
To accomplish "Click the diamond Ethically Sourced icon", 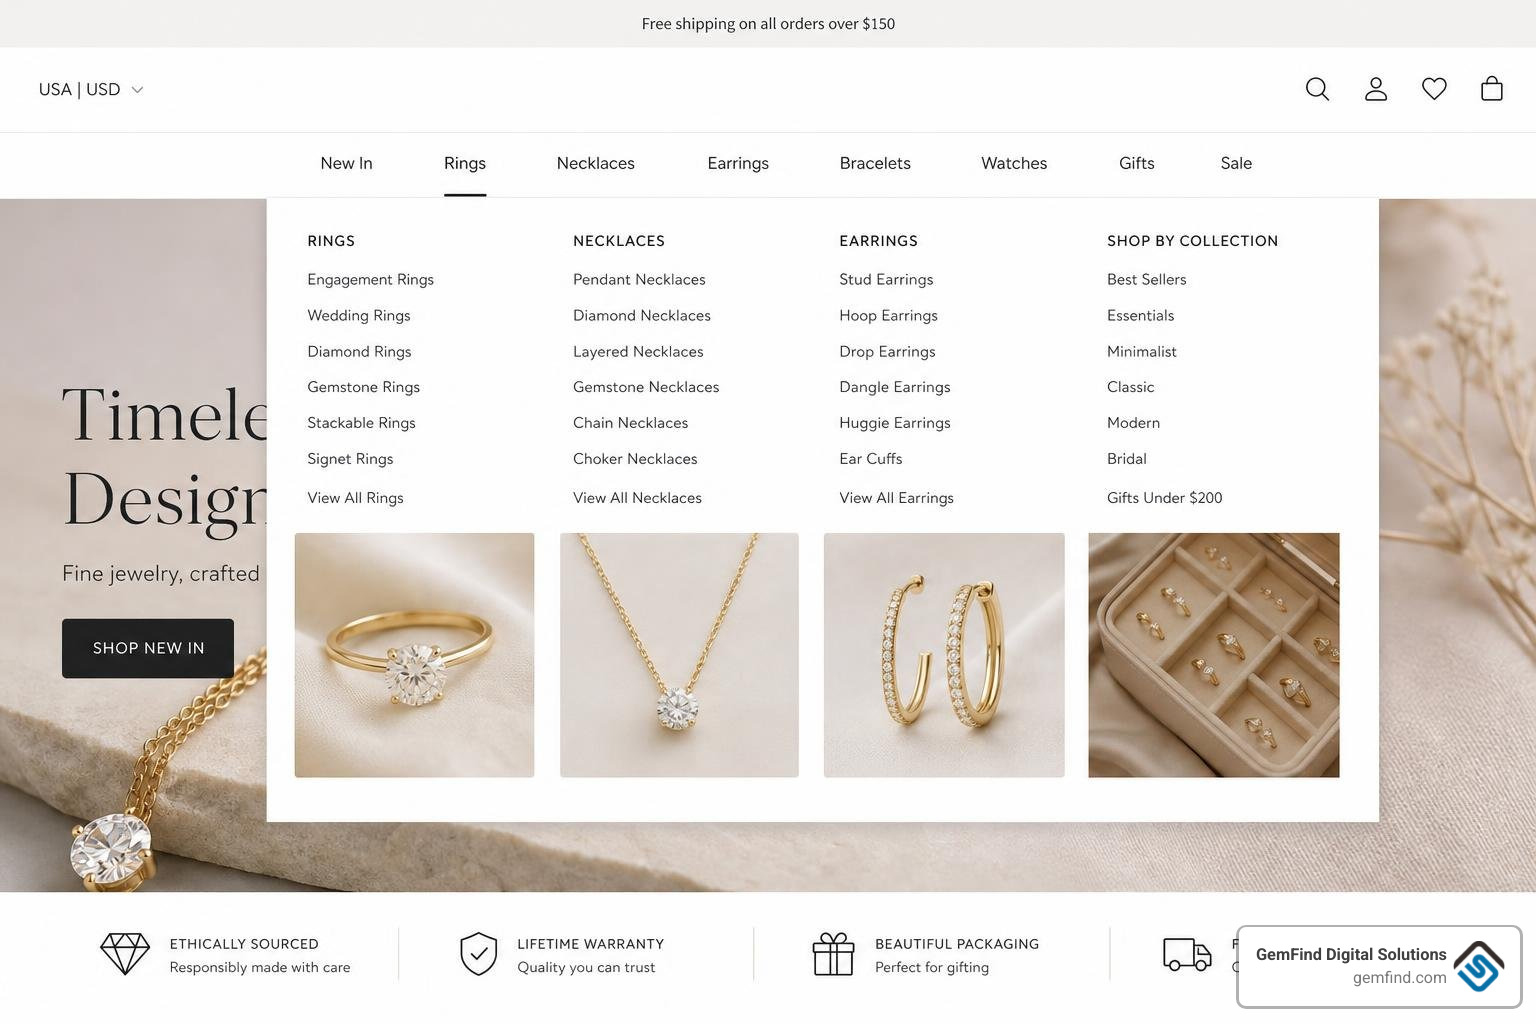I will tap(125, 954).
